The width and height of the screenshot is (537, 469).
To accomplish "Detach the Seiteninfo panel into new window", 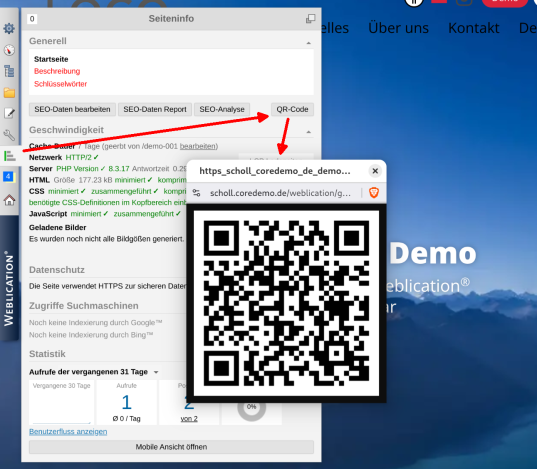I will point(310,18).
